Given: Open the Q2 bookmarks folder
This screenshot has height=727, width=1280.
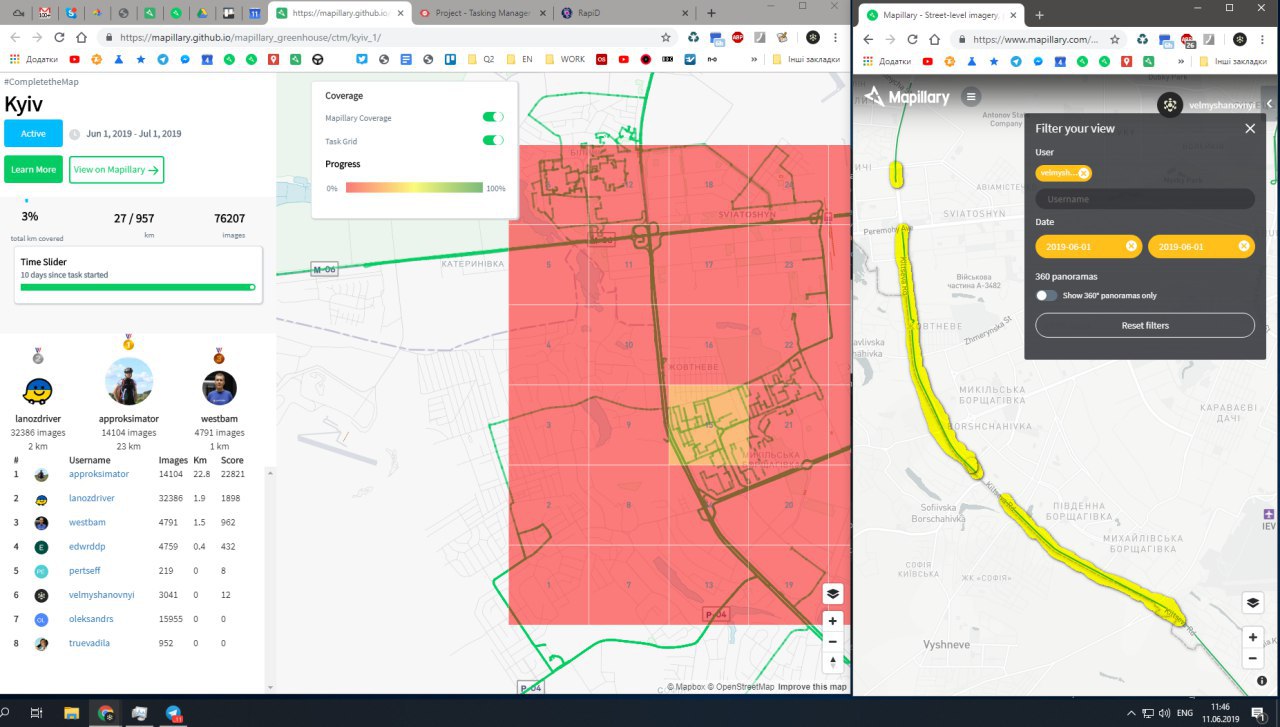Looking at the screenshot, I should tap(481, 59).
